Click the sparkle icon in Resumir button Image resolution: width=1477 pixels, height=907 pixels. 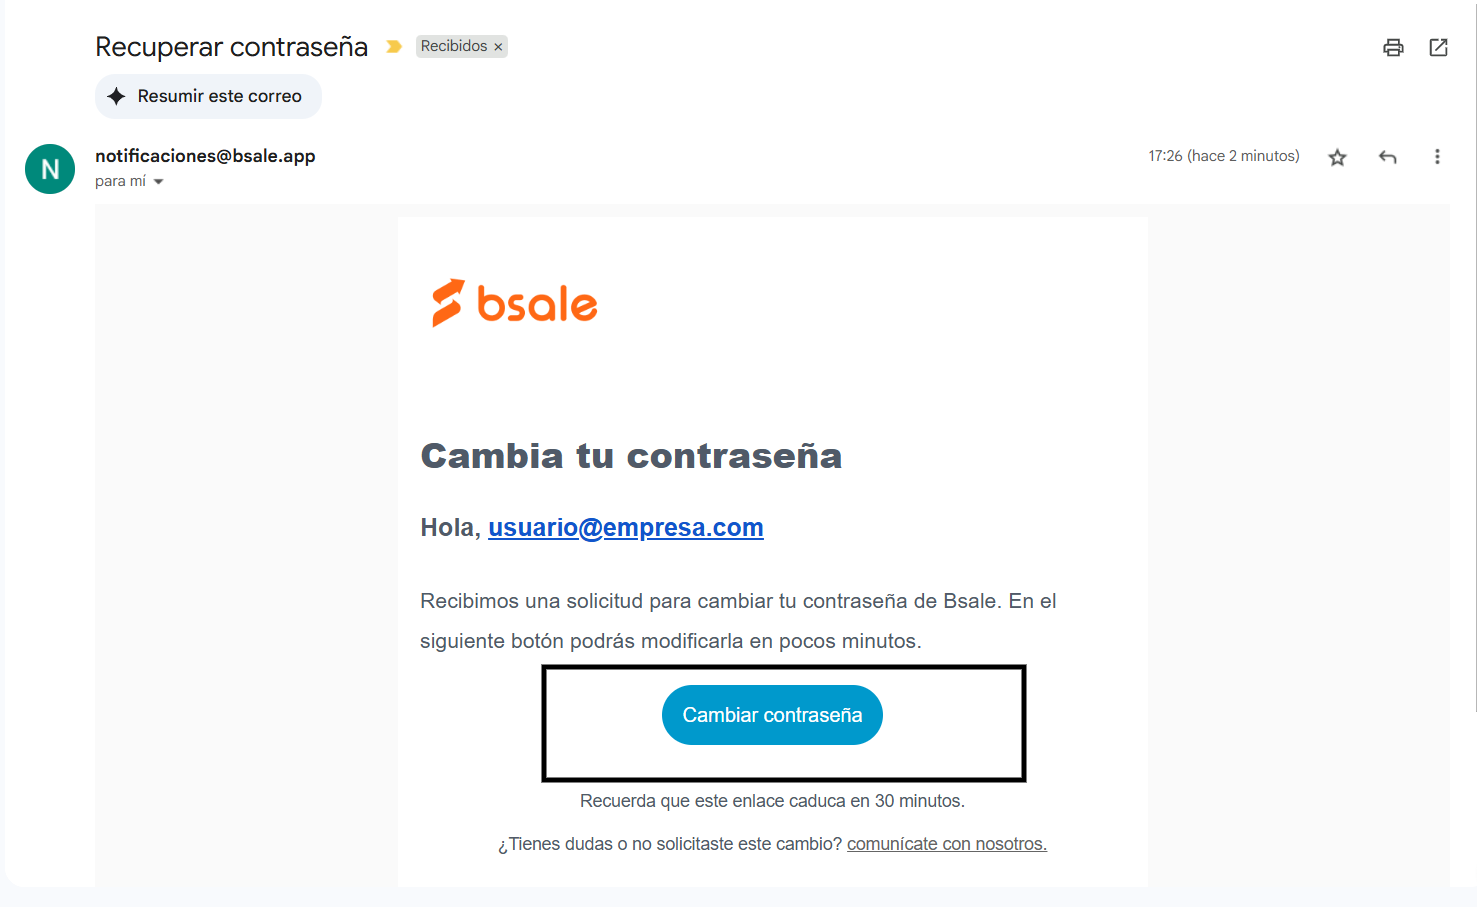(x=116, y=96)
